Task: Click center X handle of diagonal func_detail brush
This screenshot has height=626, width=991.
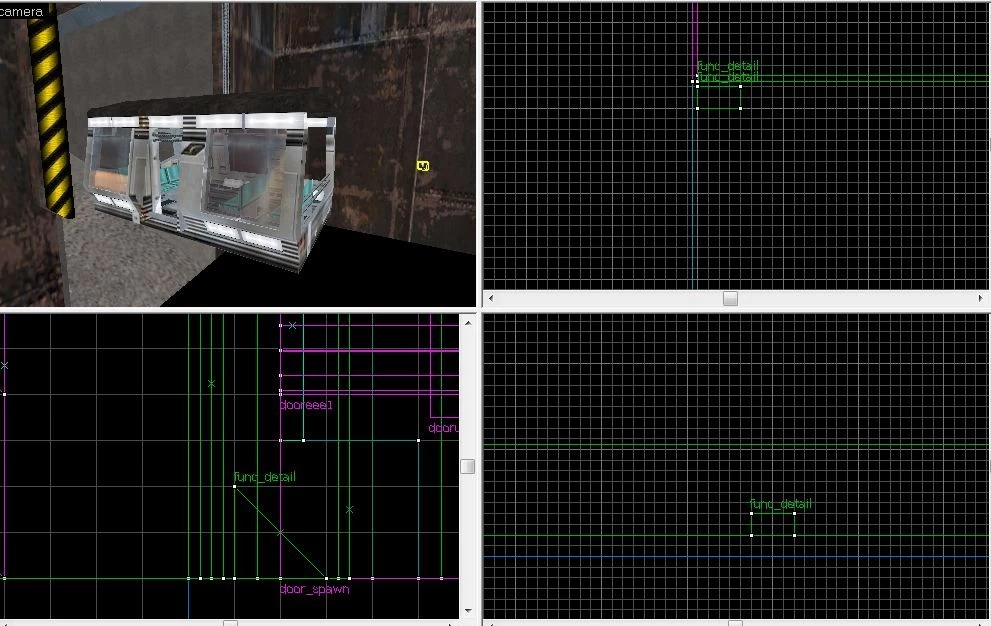Action: click(x=281, y=532)
